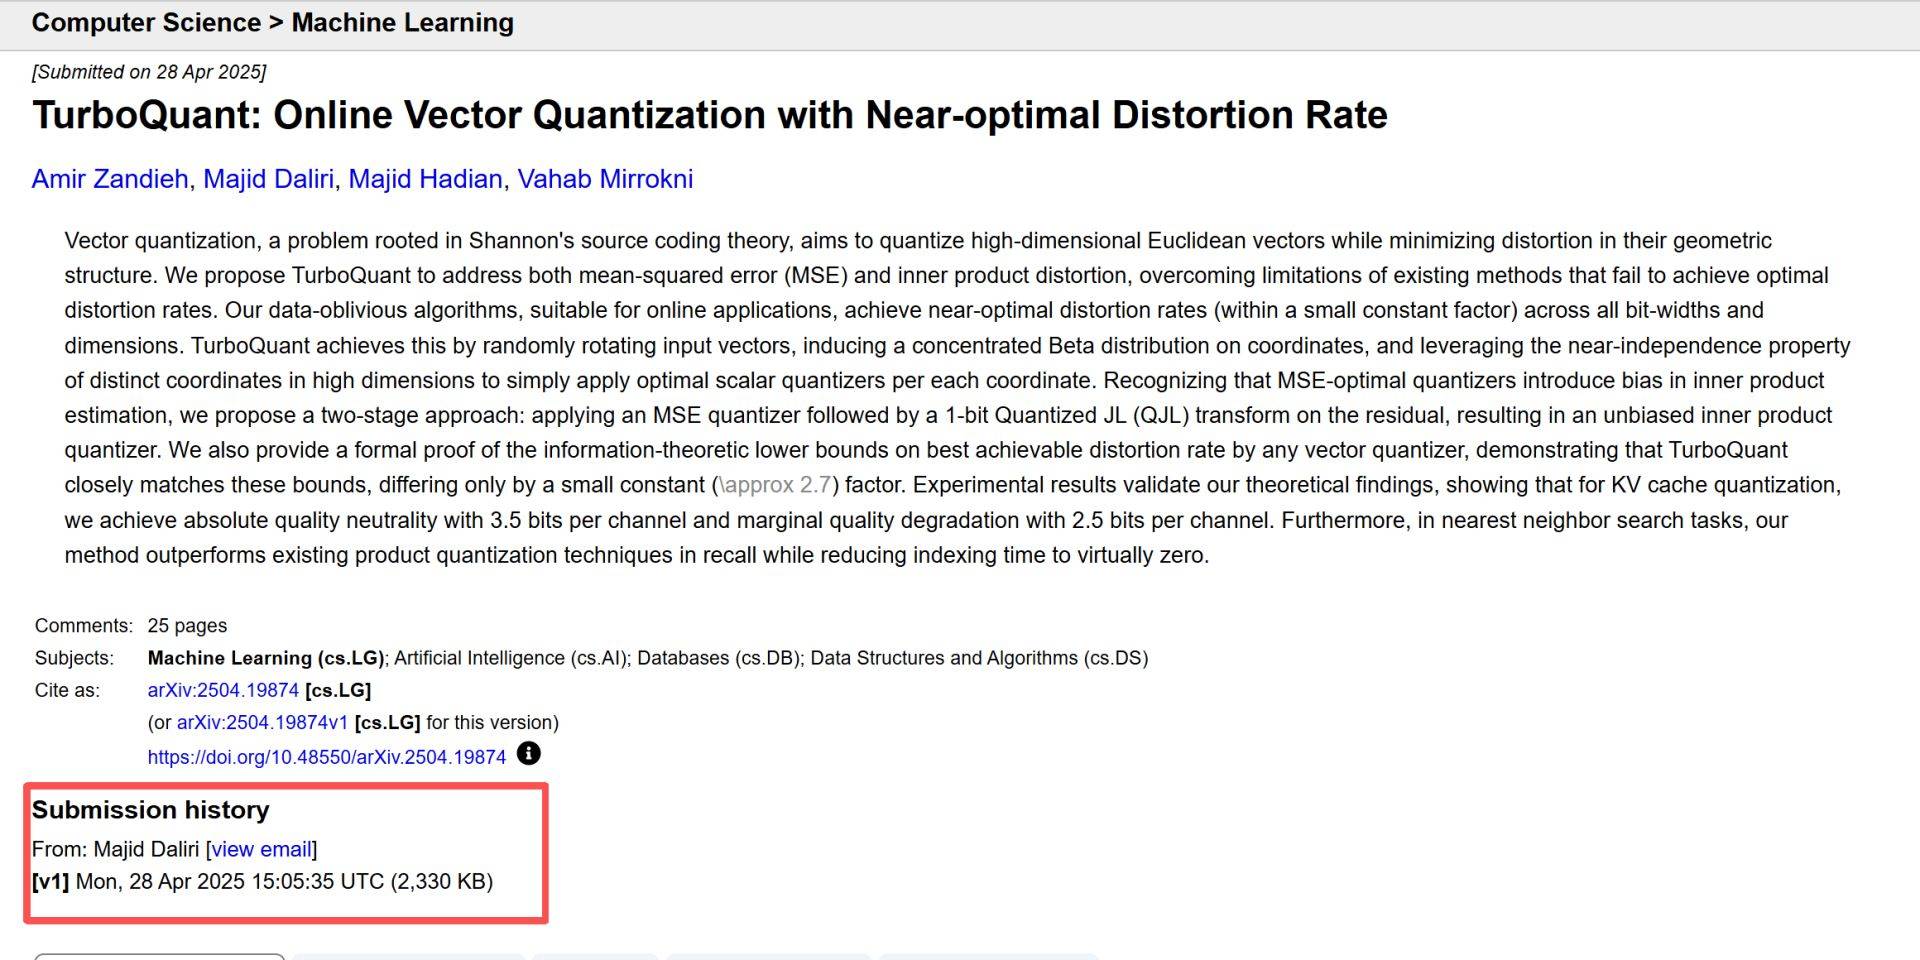Open author Amir Zandieh's link
The image size is (1920, 960).
[110, 179]
